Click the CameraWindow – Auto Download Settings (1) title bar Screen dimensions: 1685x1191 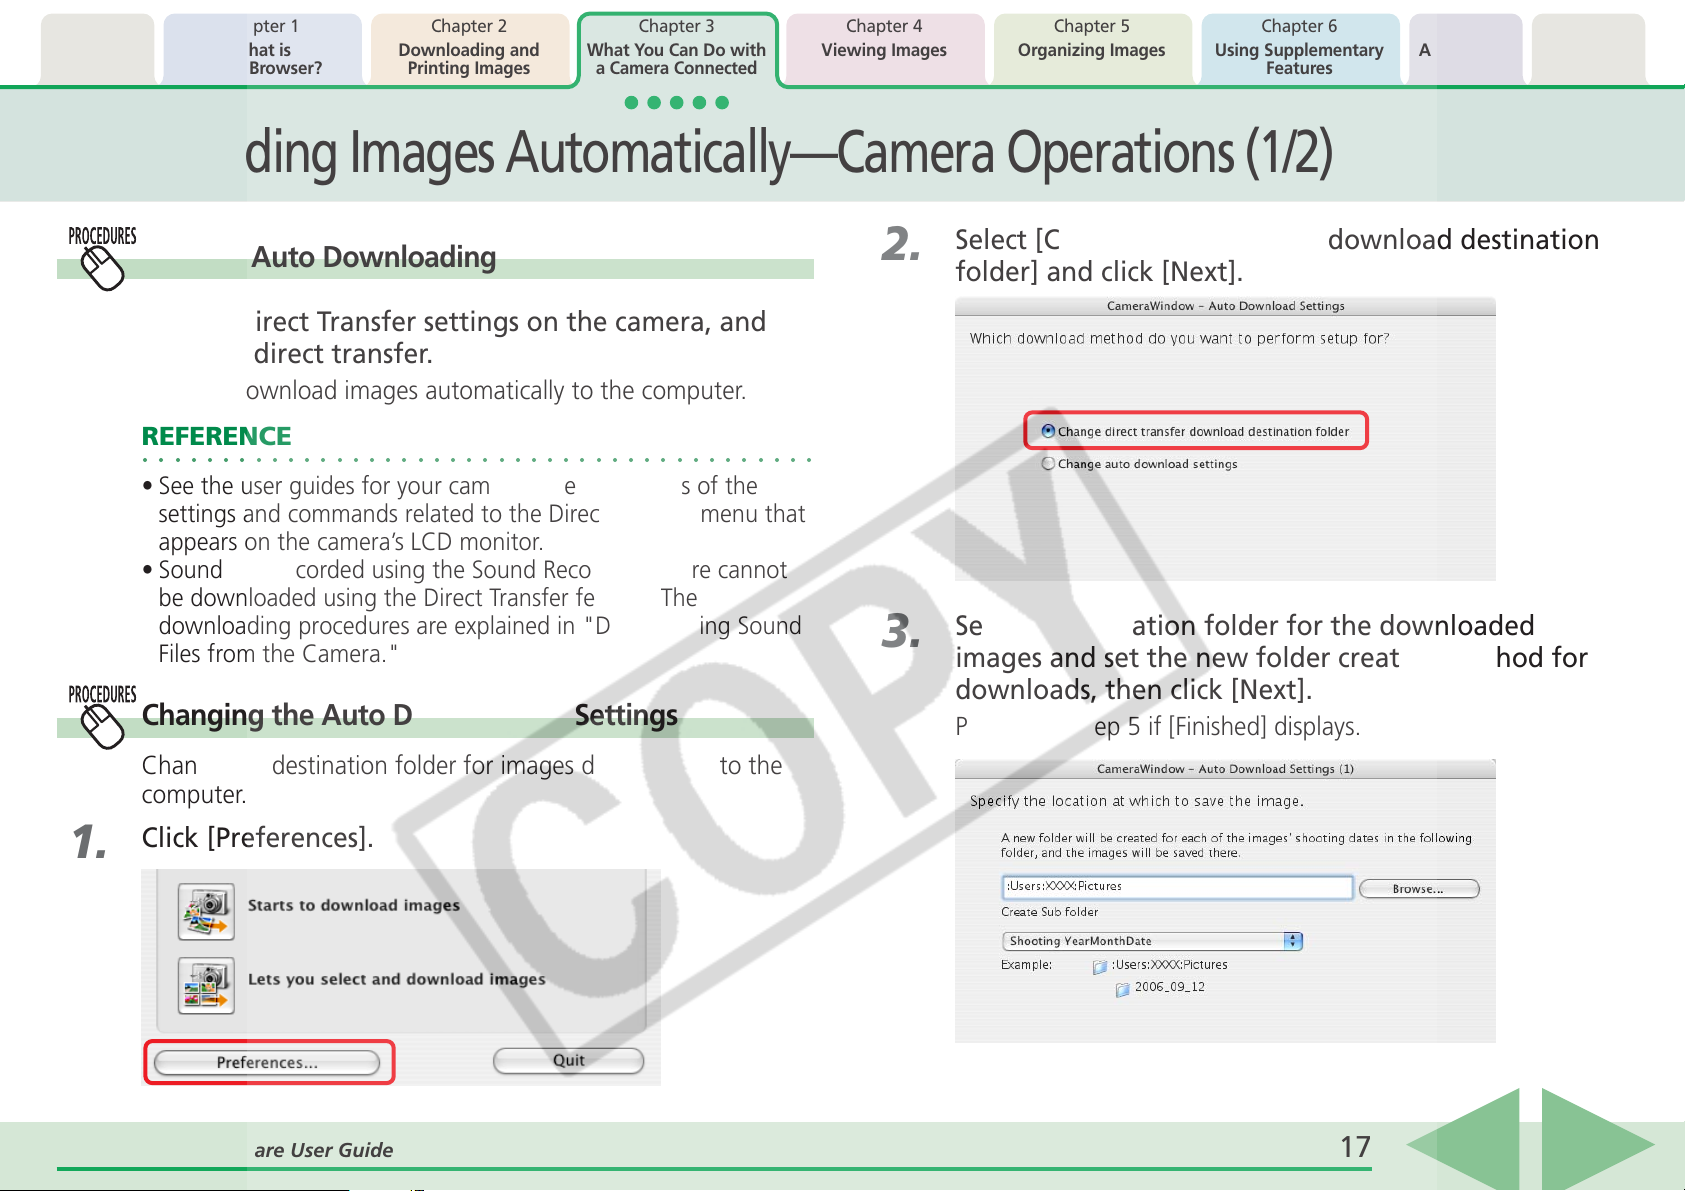point(1225,769)
